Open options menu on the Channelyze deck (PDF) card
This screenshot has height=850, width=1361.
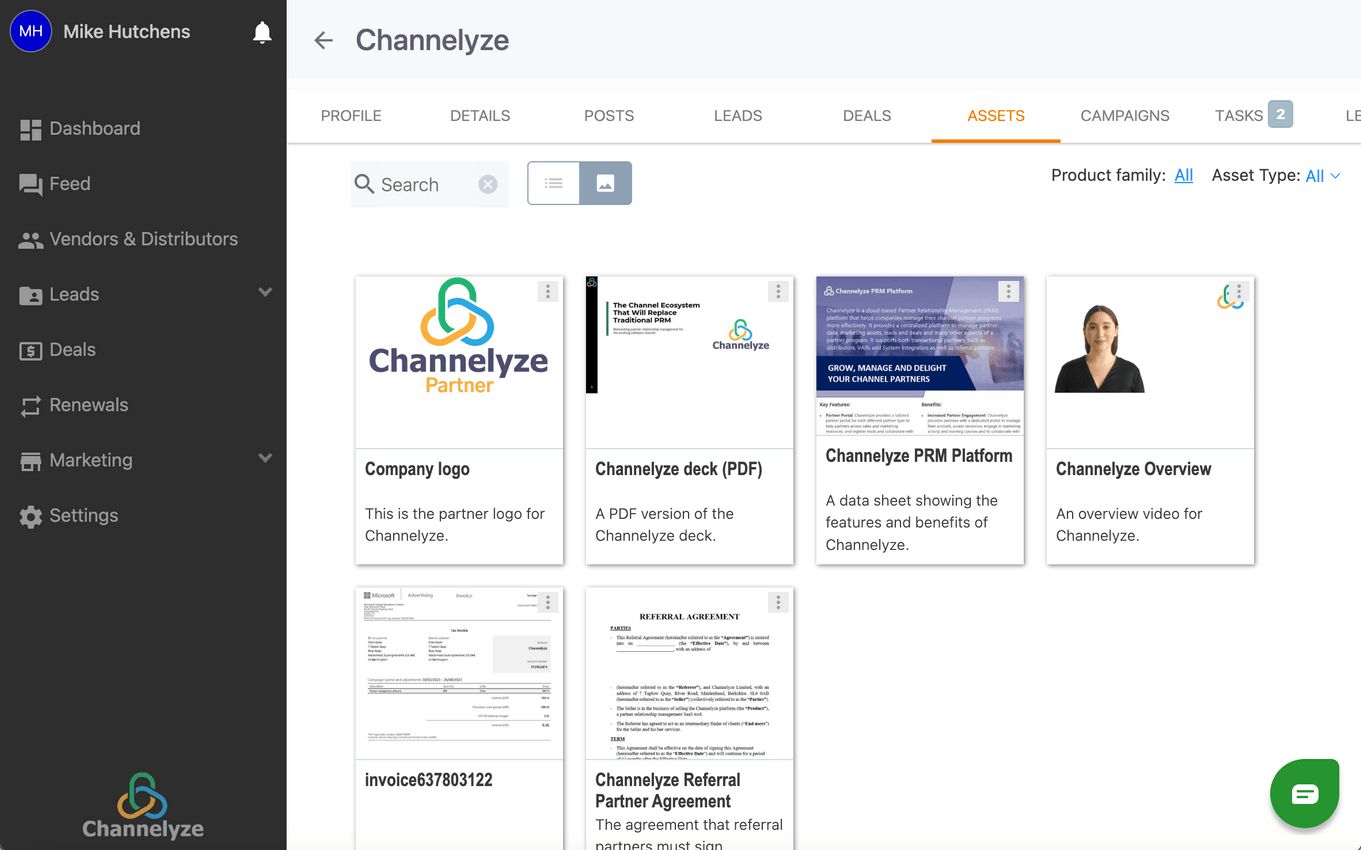click(778, 291)
